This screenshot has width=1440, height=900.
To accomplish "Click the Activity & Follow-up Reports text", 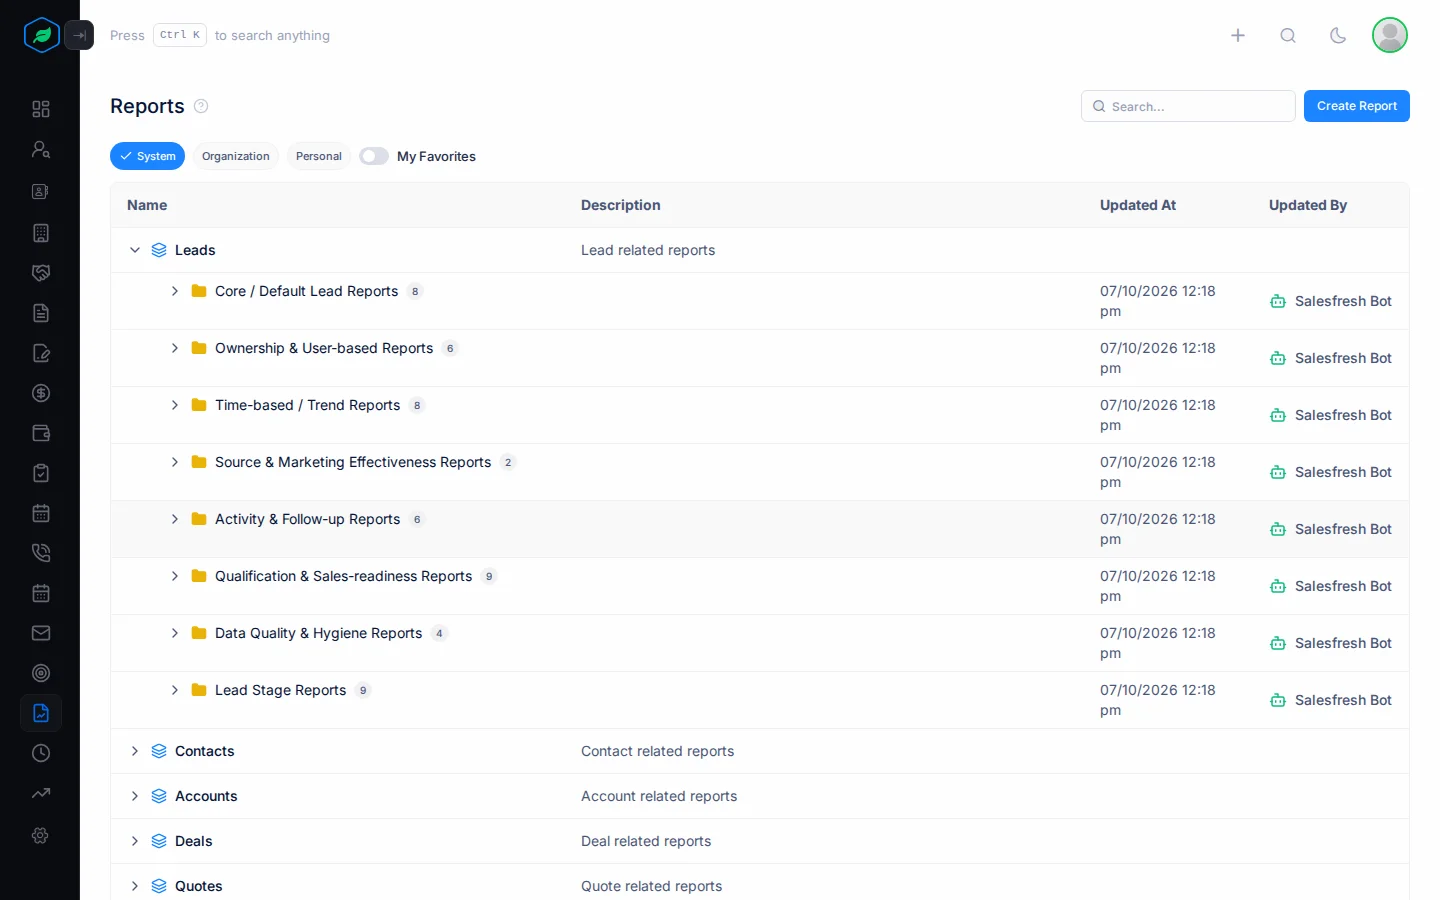I will [x=307, y=519].
